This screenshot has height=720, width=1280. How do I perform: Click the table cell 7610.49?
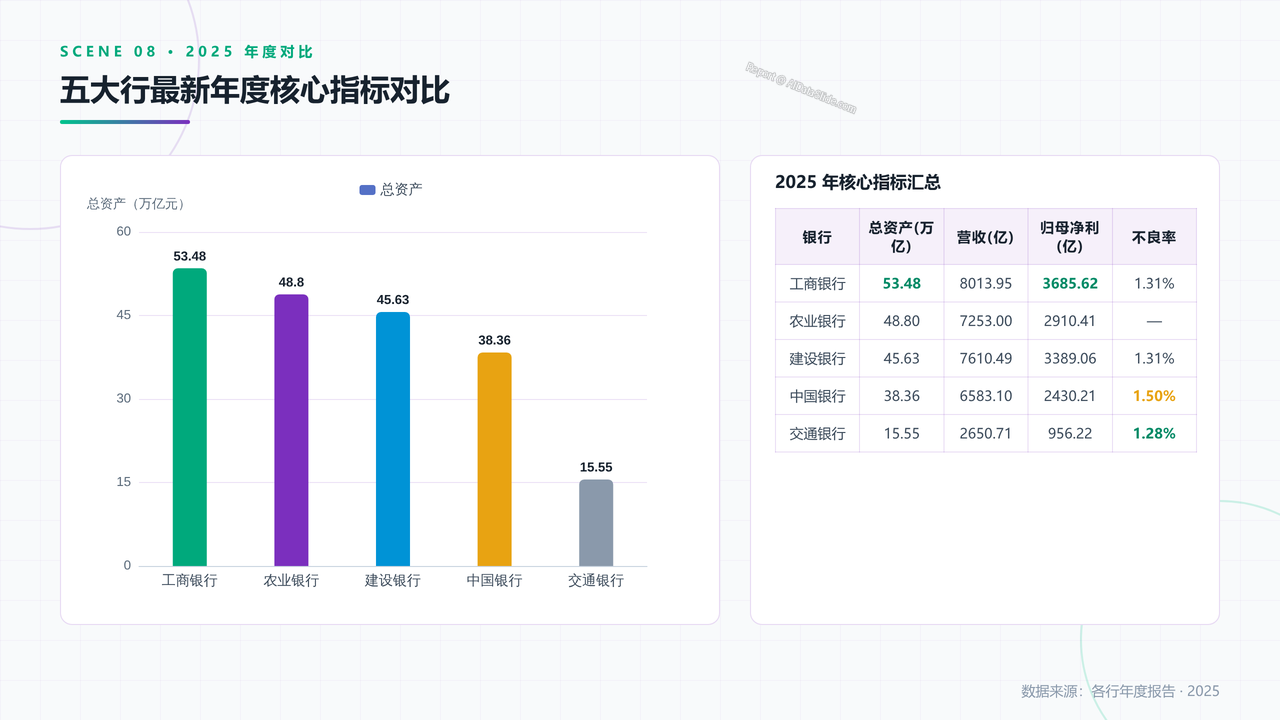[x=986, y=359]
